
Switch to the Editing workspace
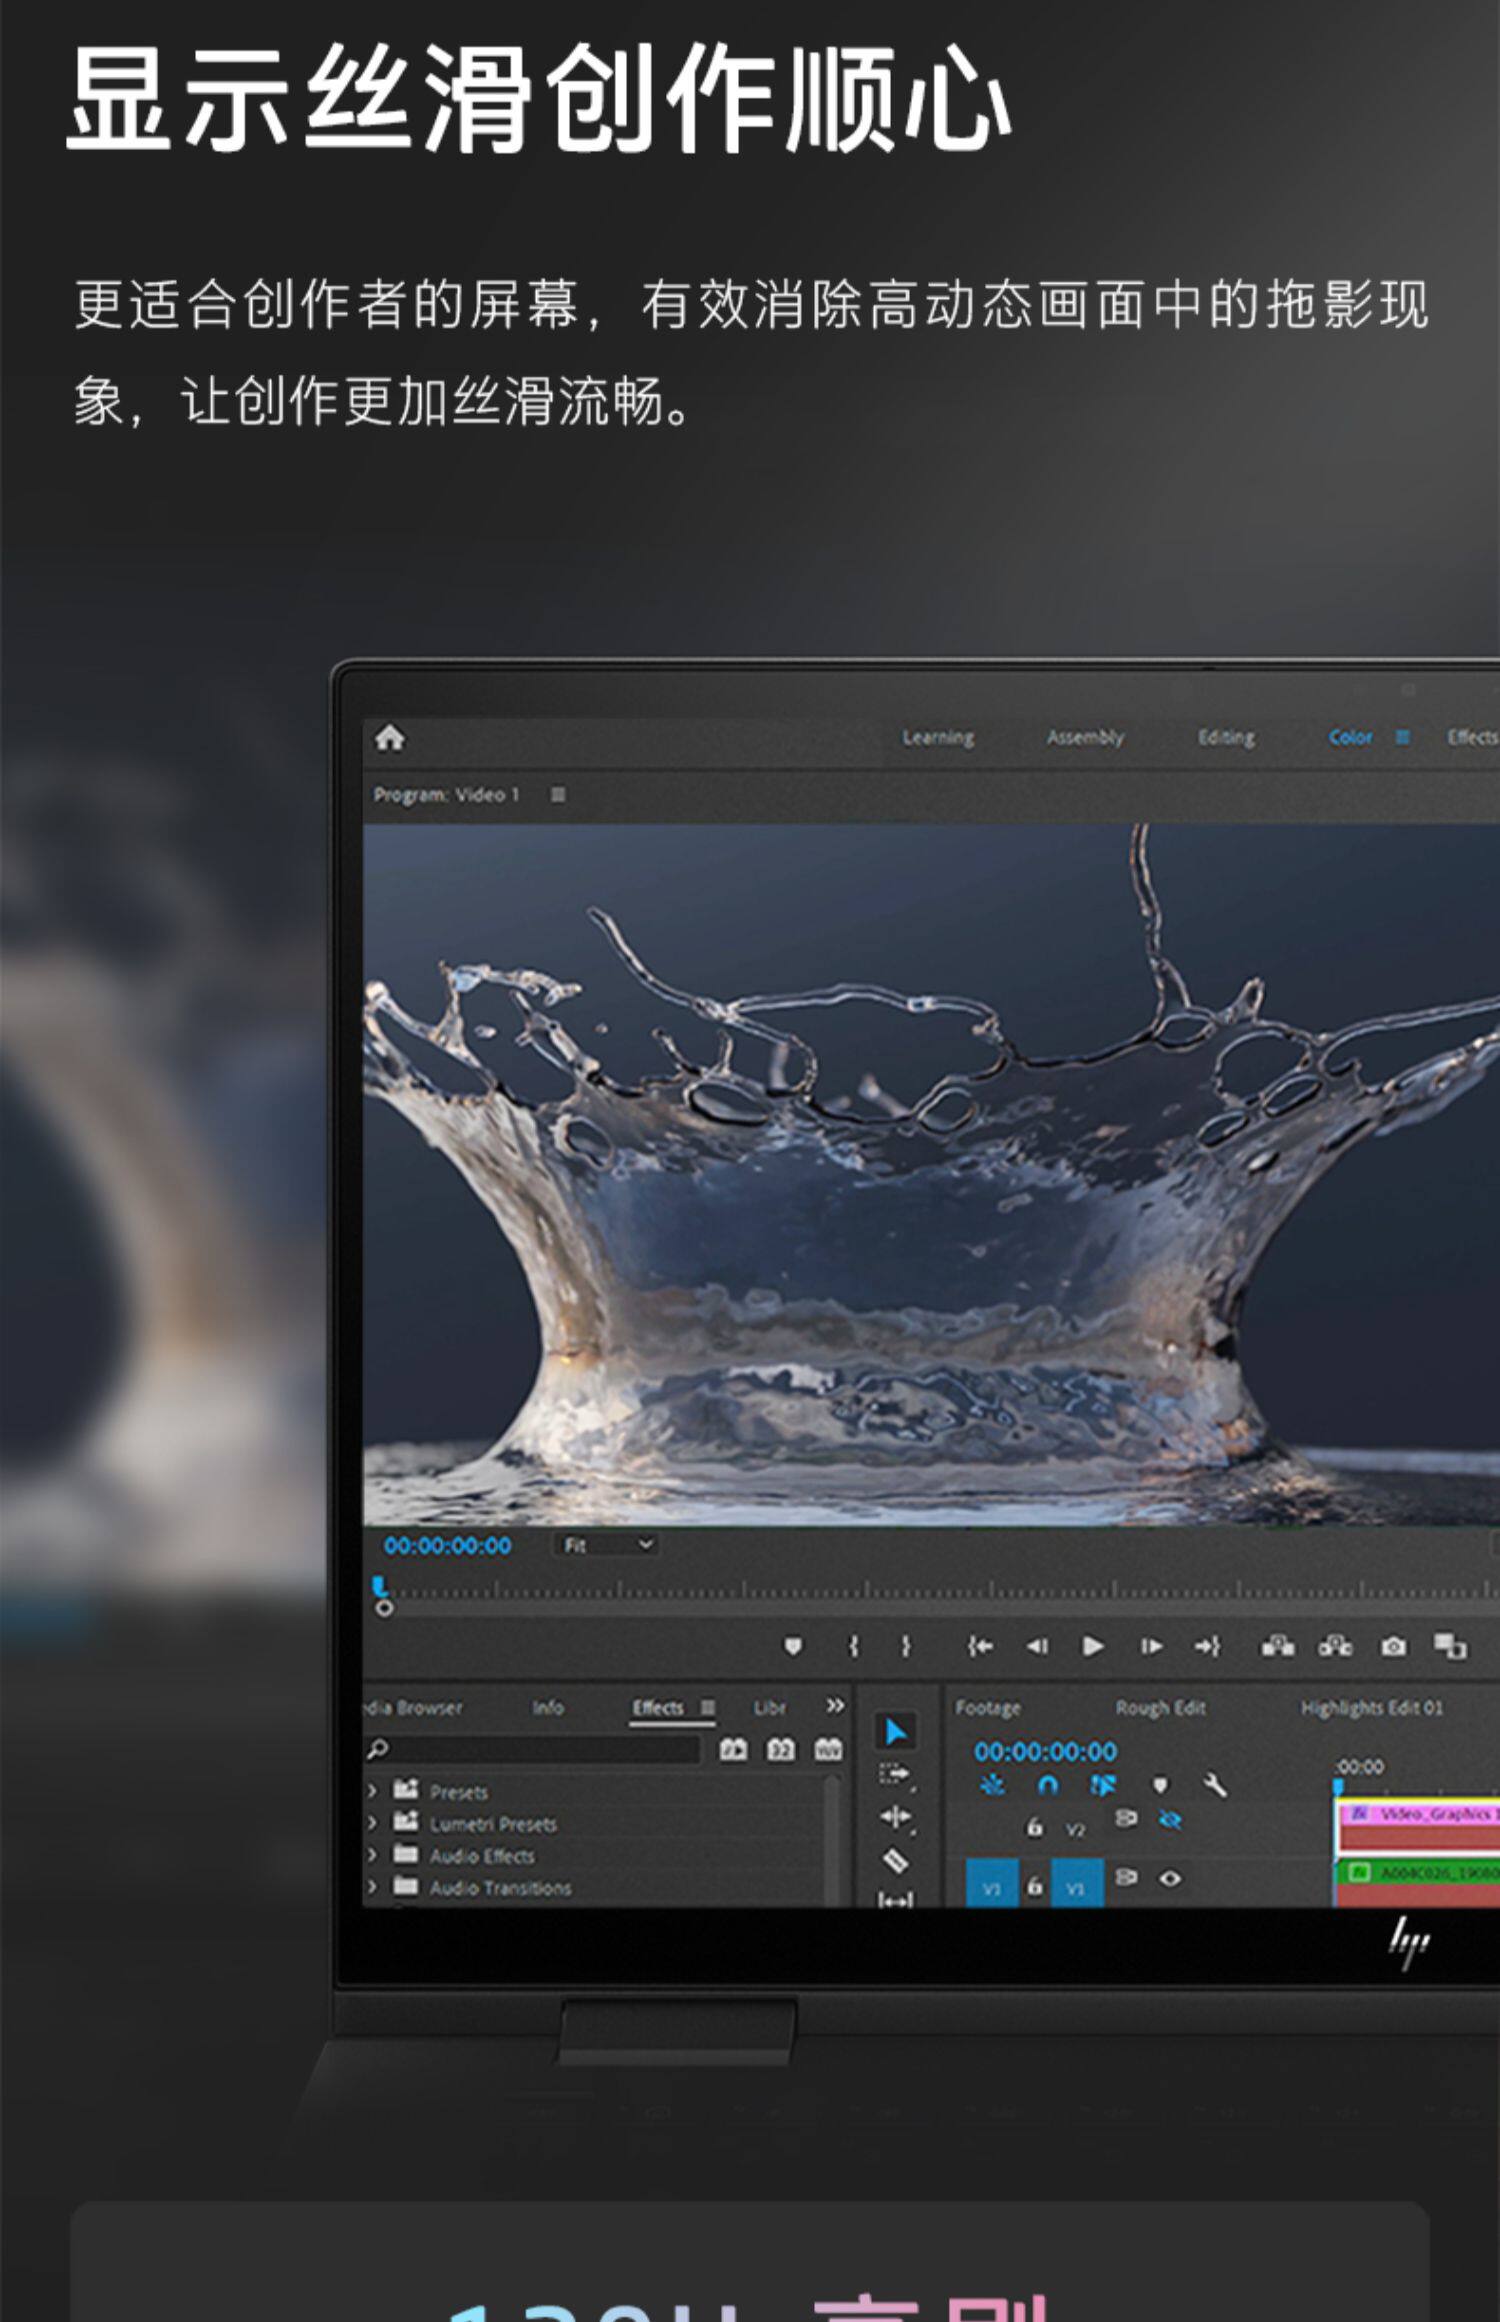1226,738
